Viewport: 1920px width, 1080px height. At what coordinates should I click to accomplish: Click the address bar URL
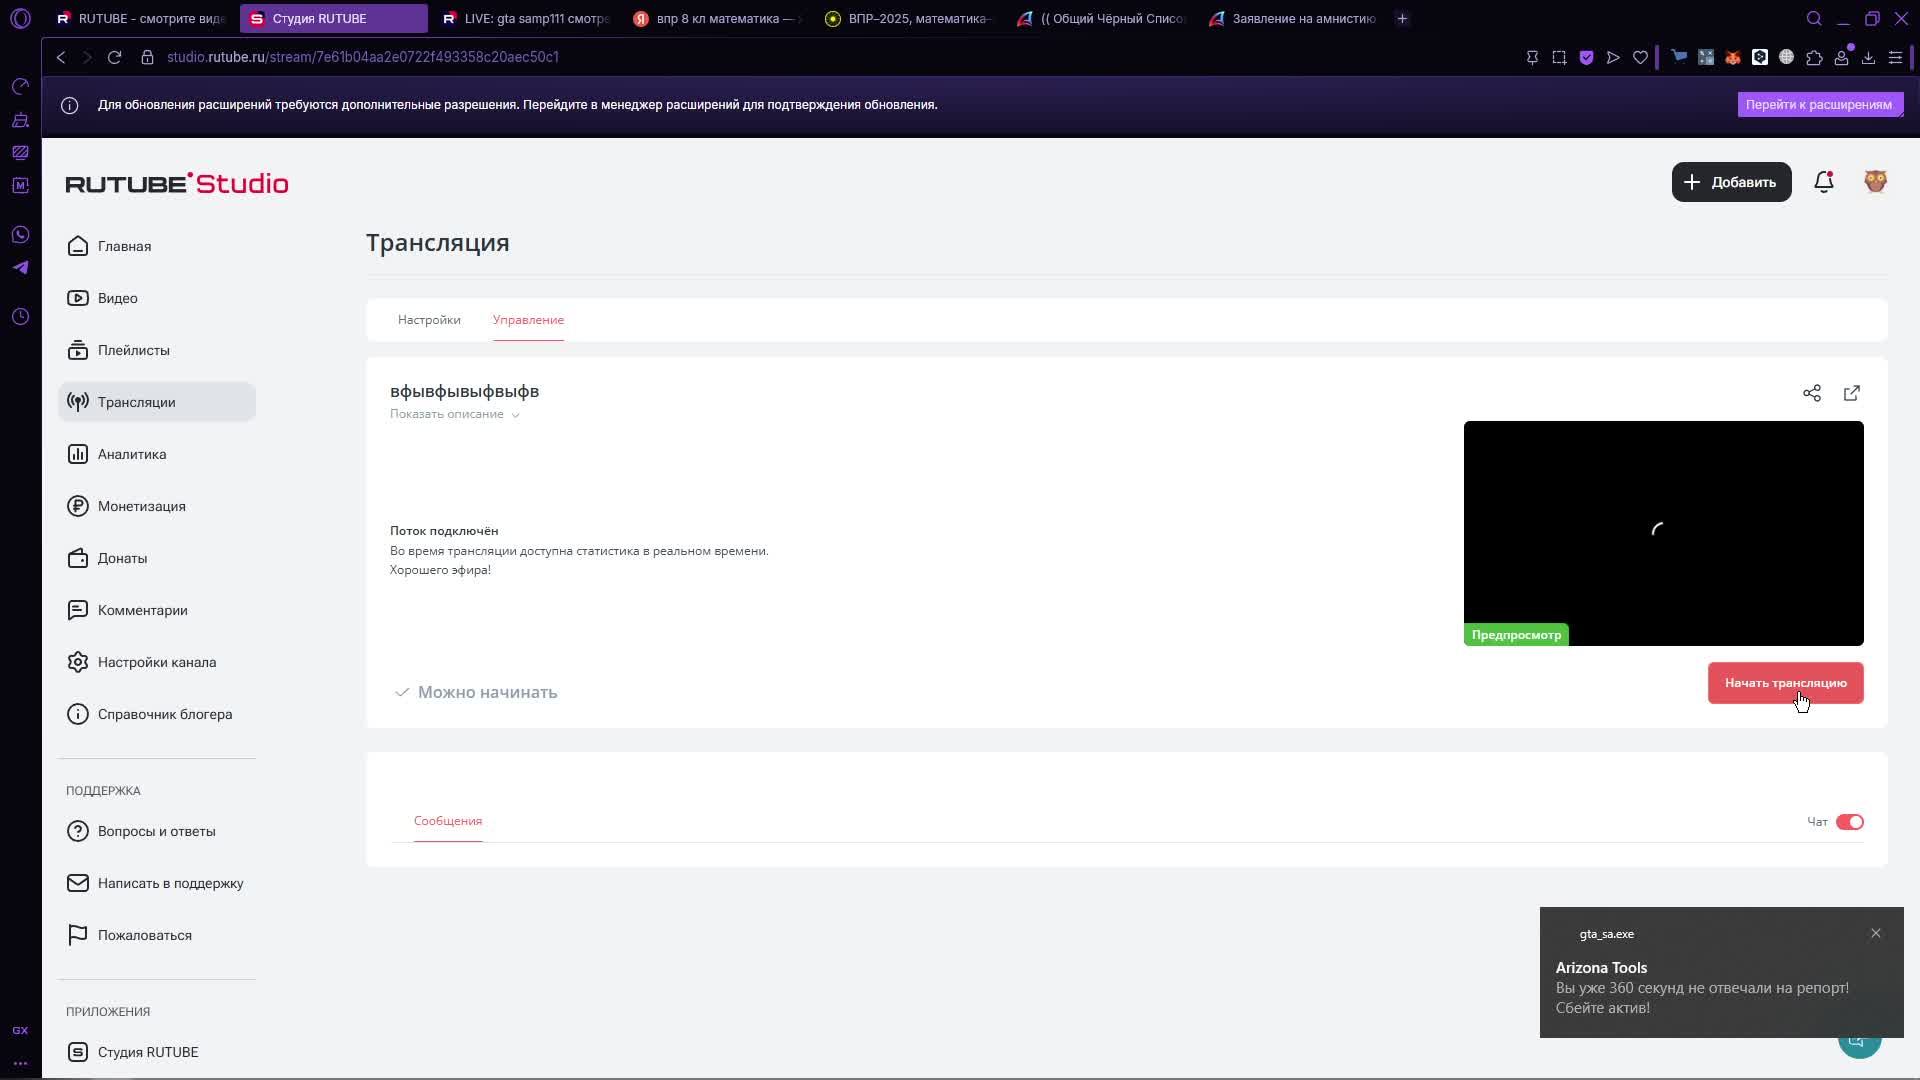pyautogui.click(x=363, y=57)
